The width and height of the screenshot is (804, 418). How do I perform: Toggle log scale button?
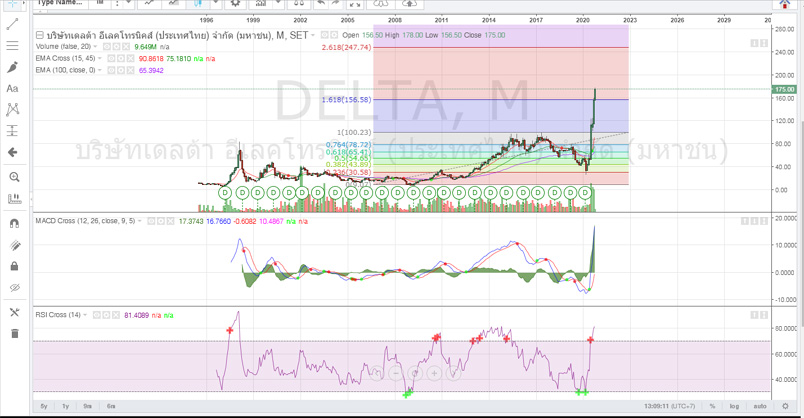point(734,406)
